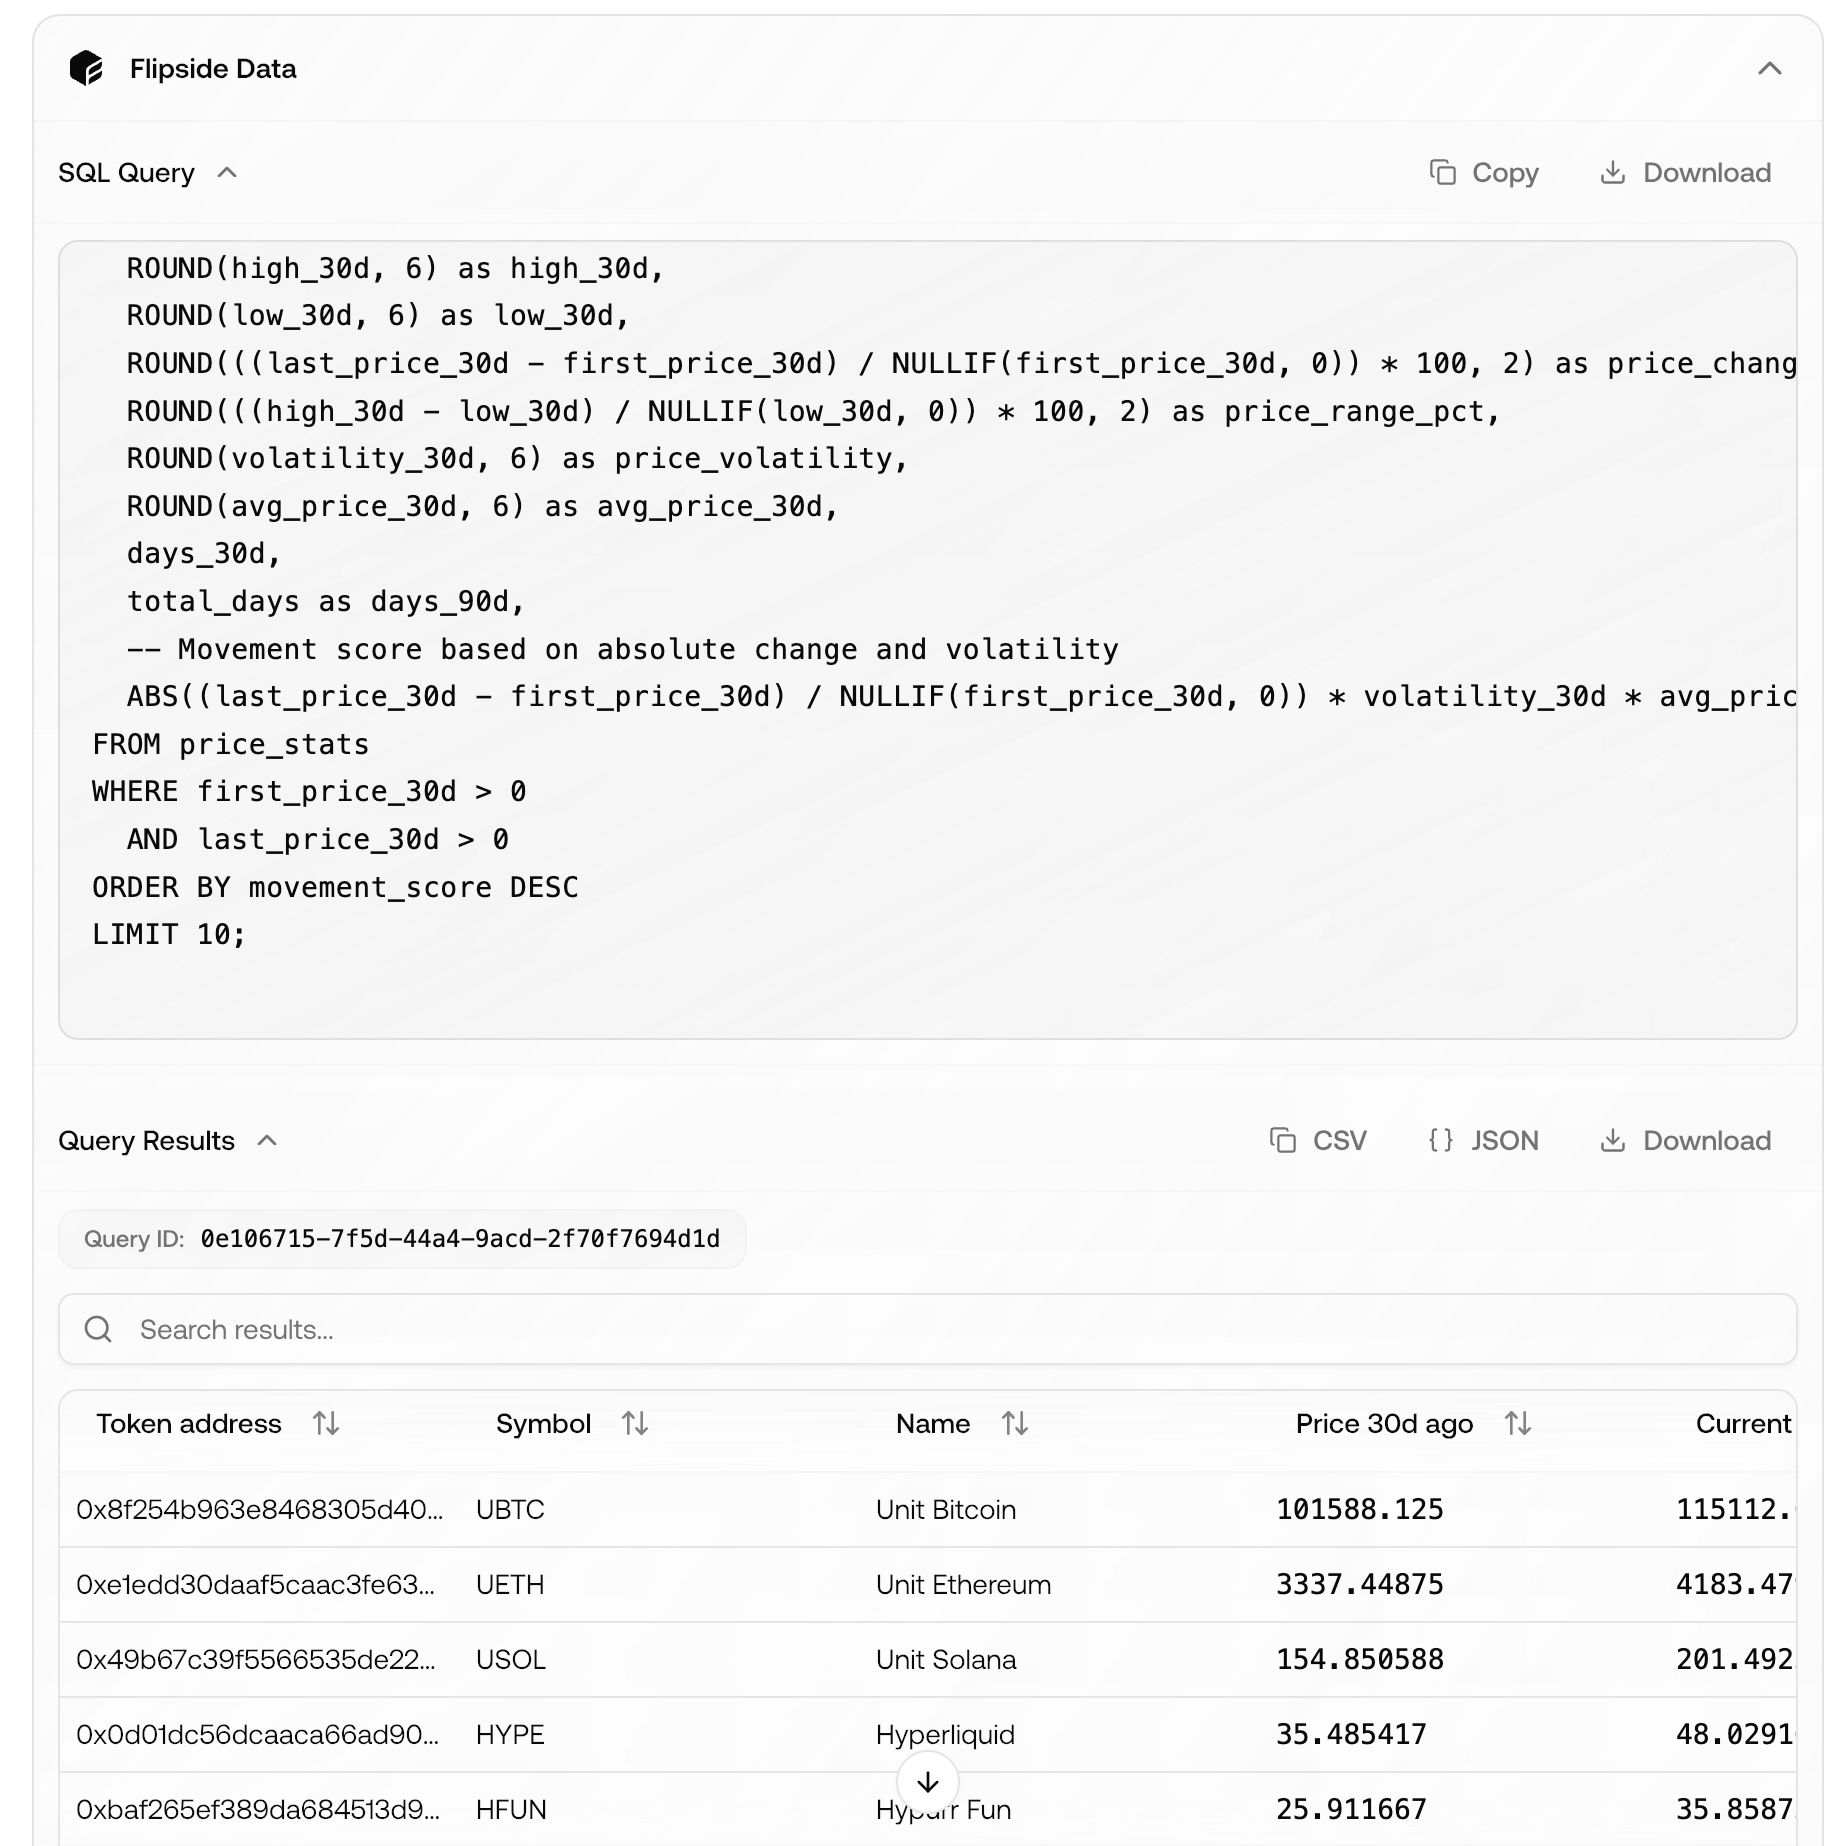The height and width of the screenshot is (1846, 1842).
Task: Toggle sorting on the Symbol column
Action: pyautogui.click(x=634, y=1423)
